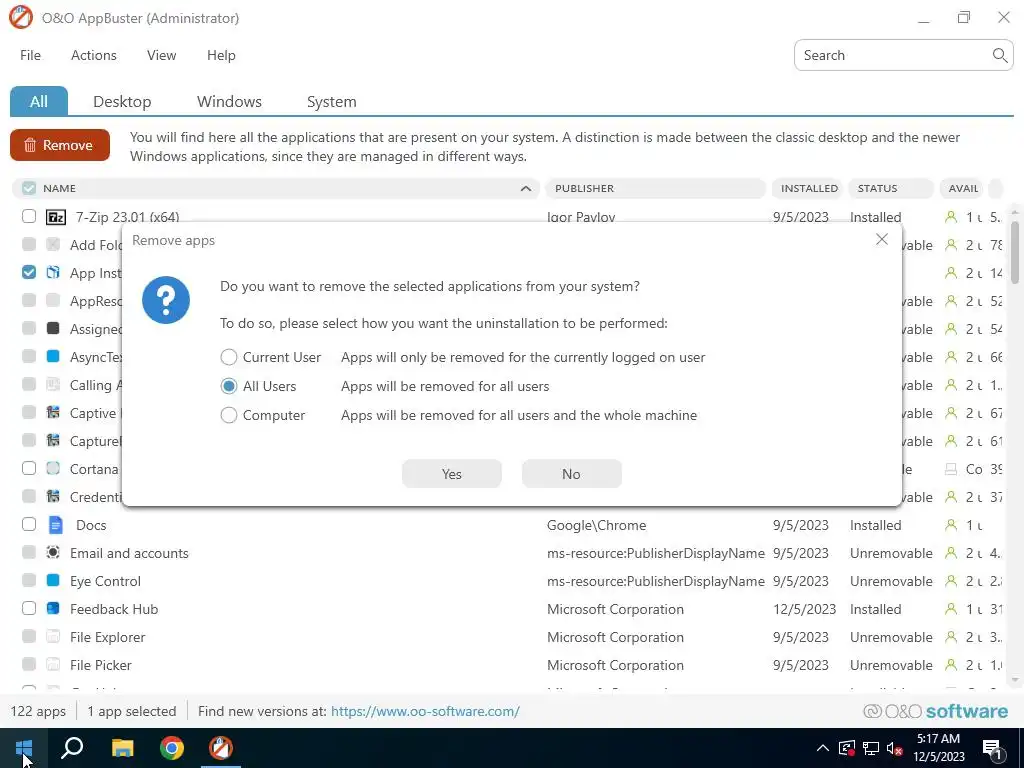Select the Computer radio option
This screenshot has width=1024, height=768.
(x=229, y=415)
